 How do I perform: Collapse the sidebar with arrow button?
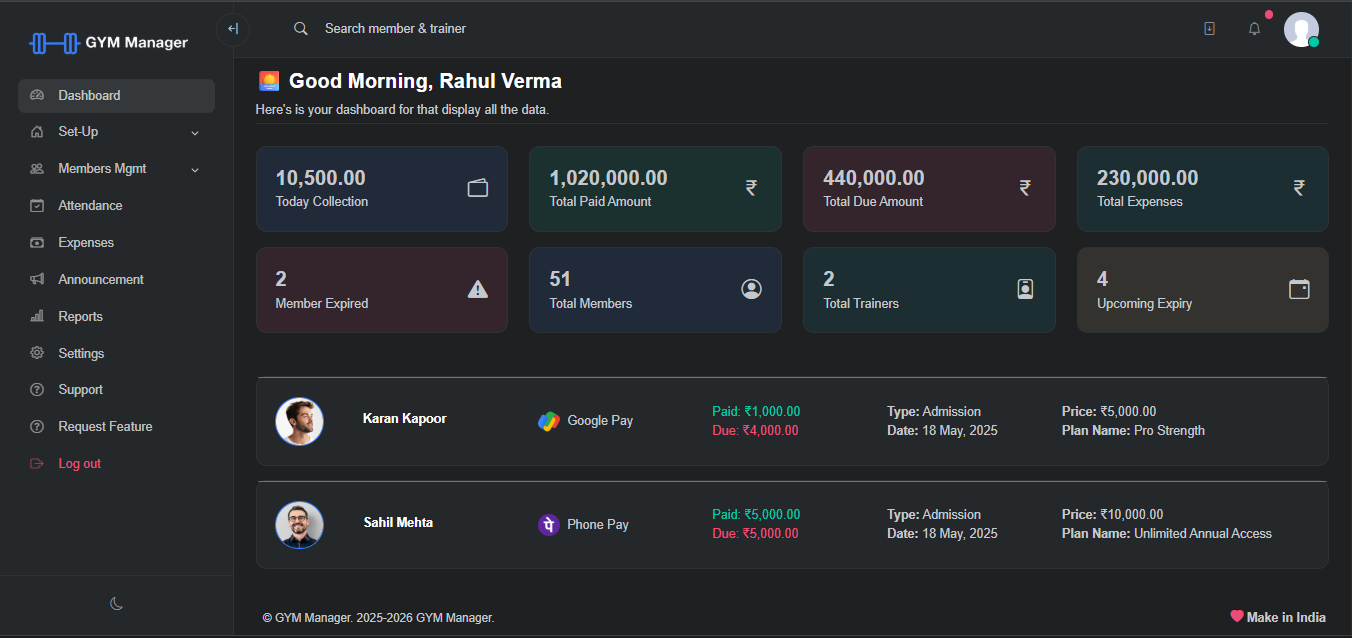(233, 29)
